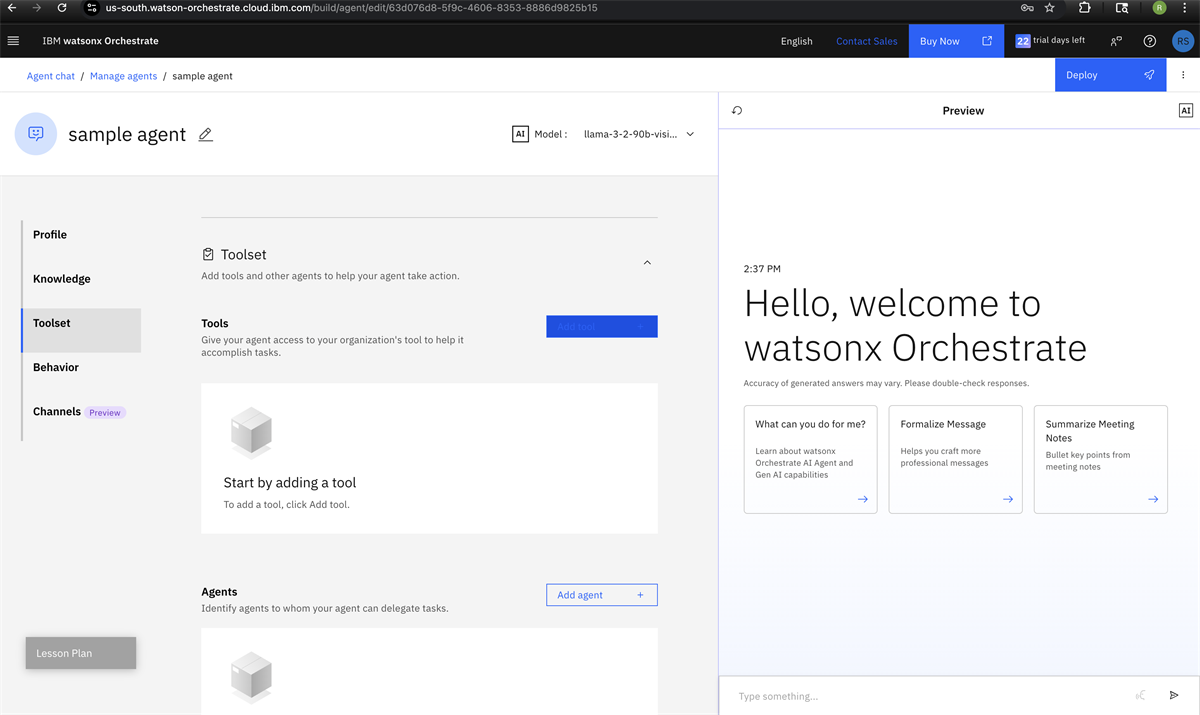Image resolution: width=1200 pixels, height=715 pixels.
Task: Open the Chrome three-dot menu
Action: (1185, 8)
